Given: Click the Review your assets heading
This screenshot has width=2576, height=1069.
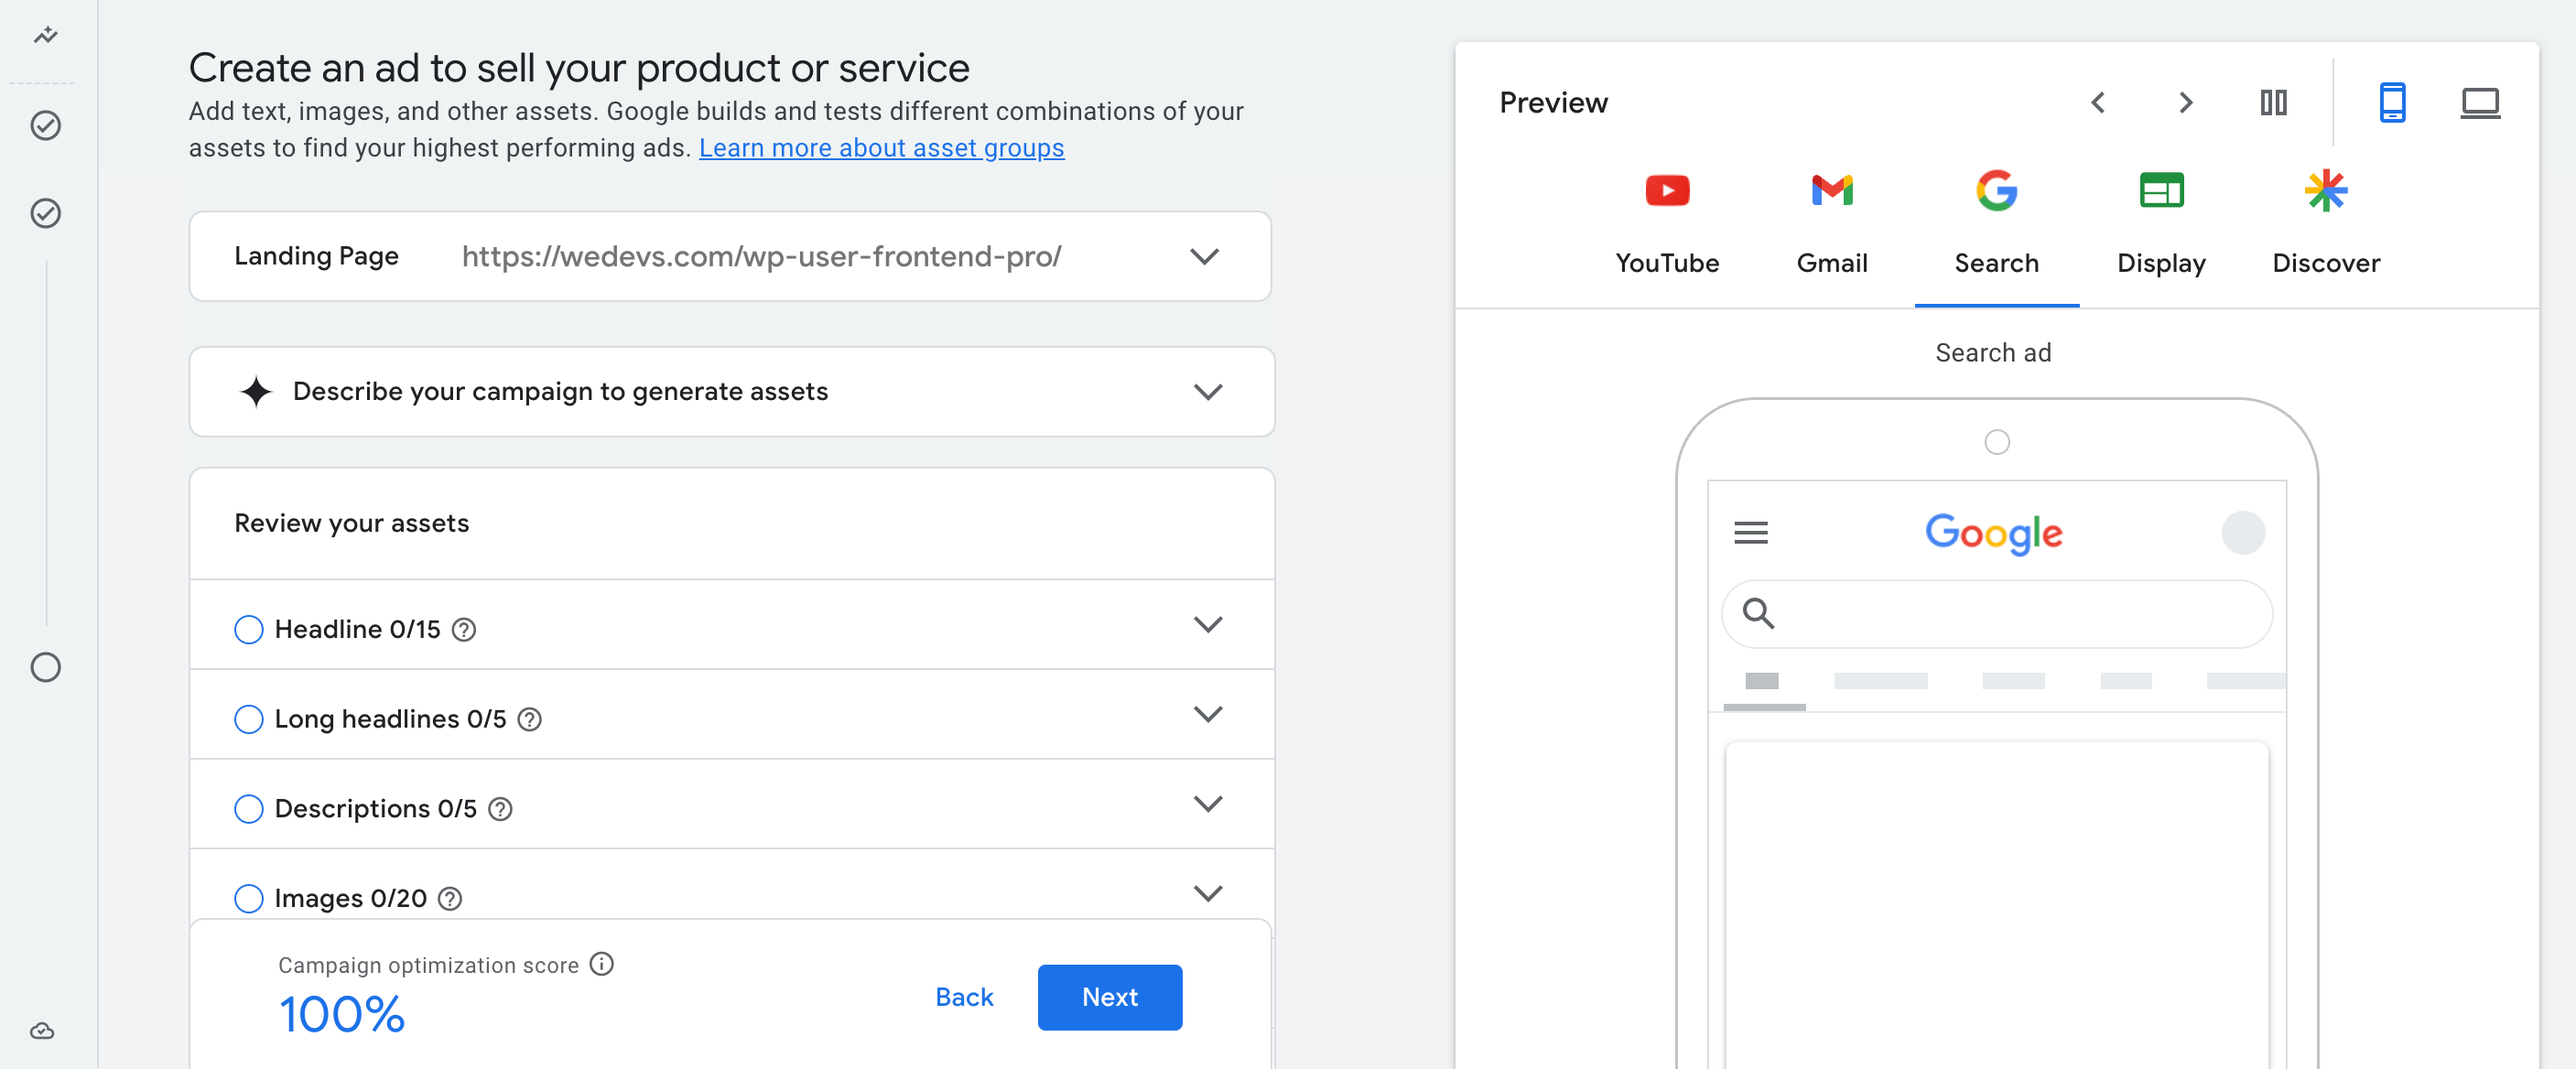Looking at the screenshot, I should pos(352,523).
